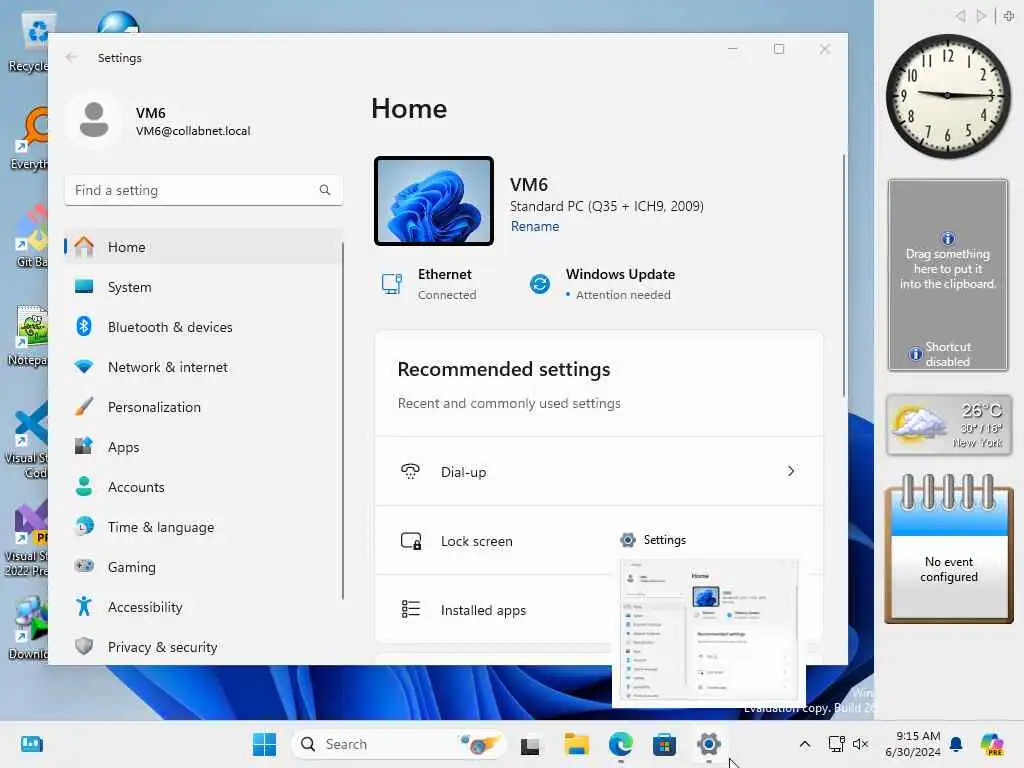Click the Dial-up phone icon

click(x=410, y=471)
